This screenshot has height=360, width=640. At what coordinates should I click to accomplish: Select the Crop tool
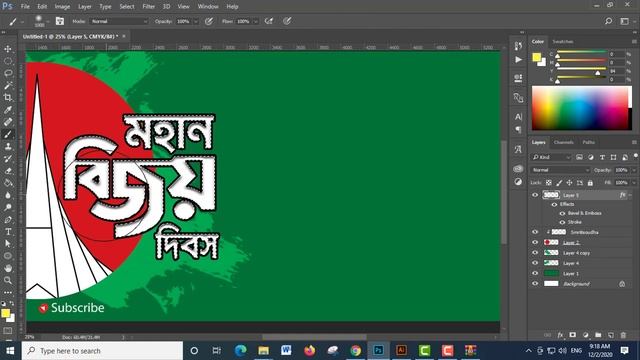(x=8, y=98)
